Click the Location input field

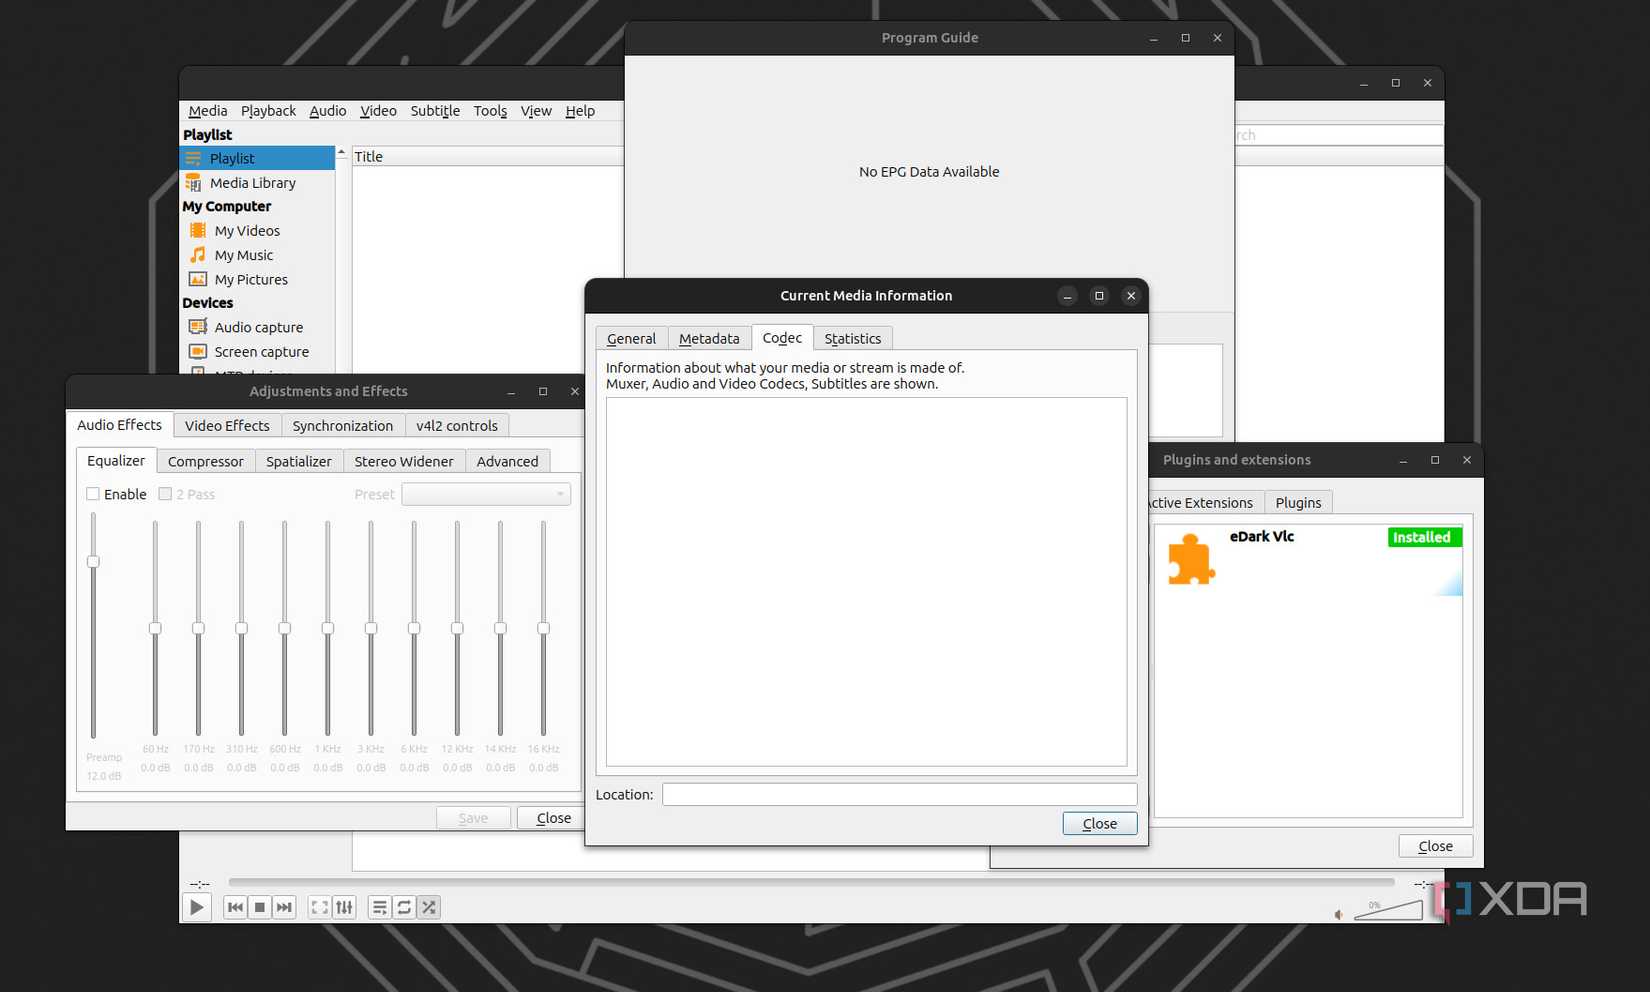898,794
